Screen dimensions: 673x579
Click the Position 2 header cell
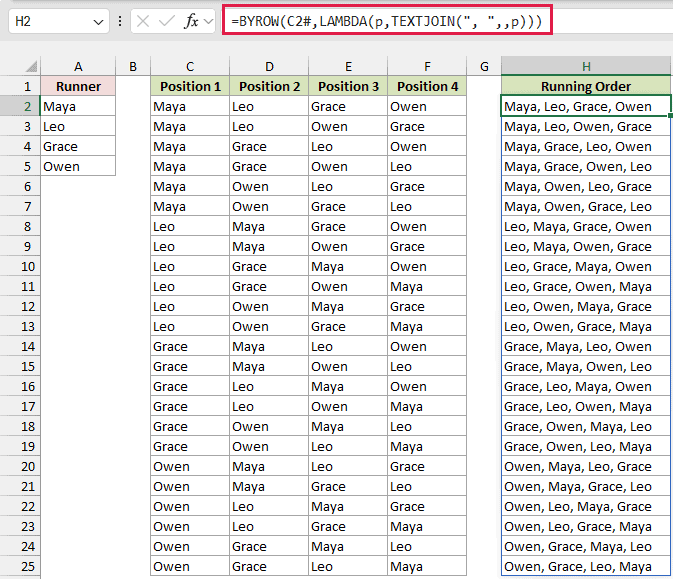pos(269,86)
